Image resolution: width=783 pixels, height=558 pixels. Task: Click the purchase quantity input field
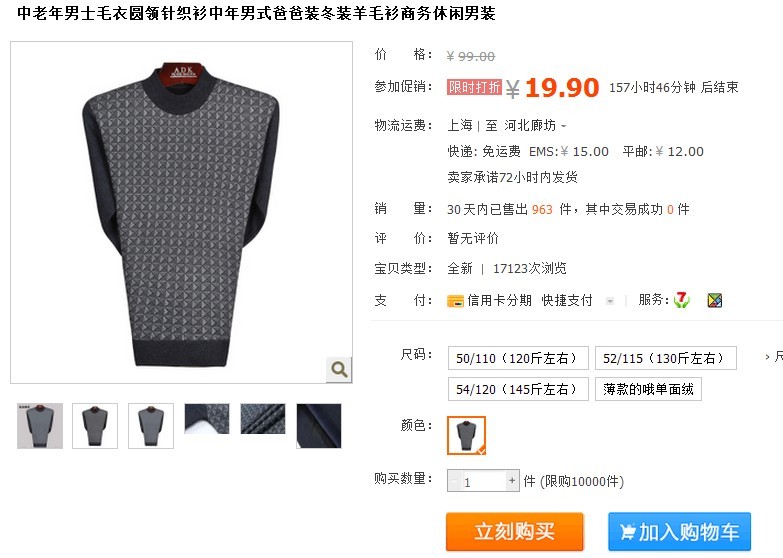pos(483,481)
